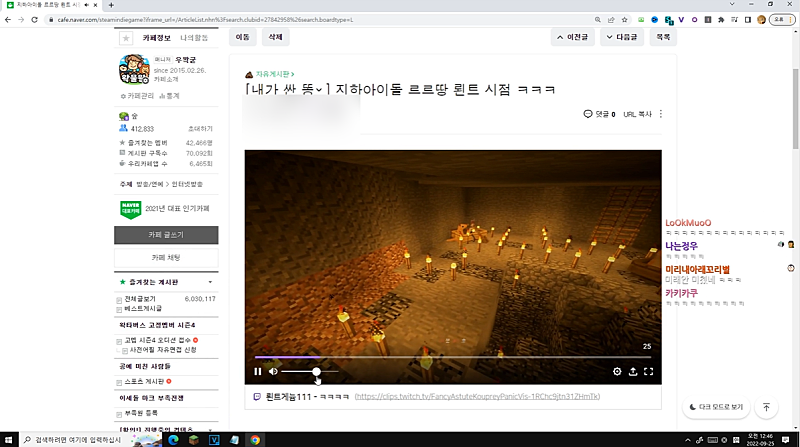Viewport: 800px width, 447px height.
Task: Click the cafe favorite star icon
Action: pos(126,38)
